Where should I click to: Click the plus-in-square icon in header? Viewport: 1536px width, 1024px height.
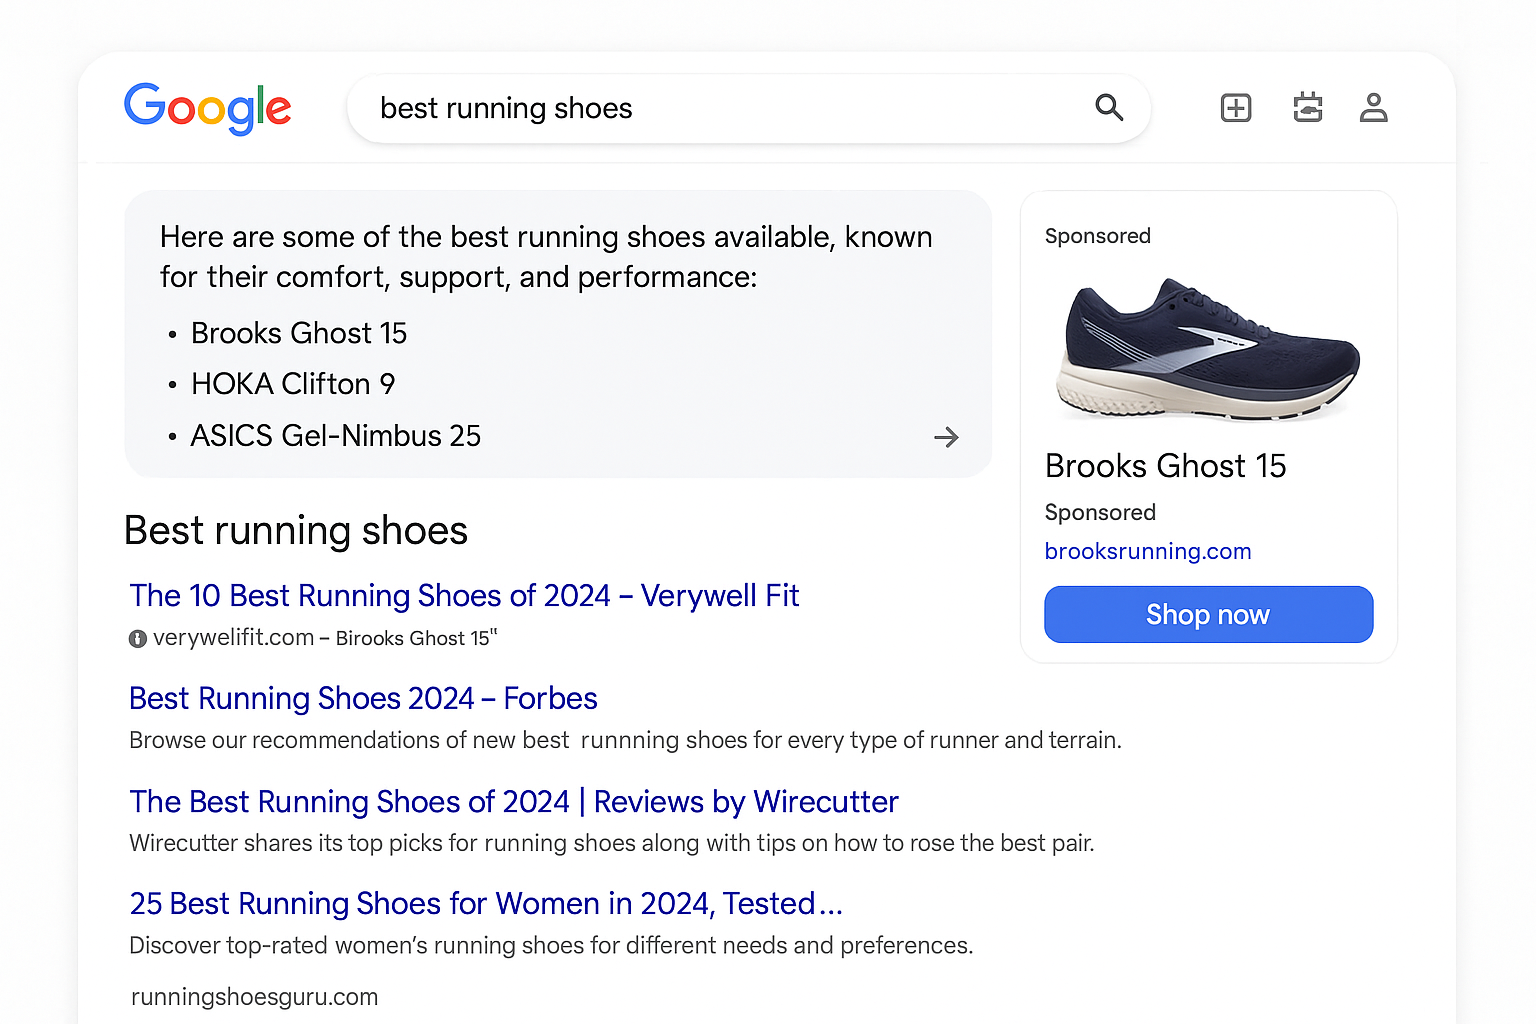[x=1236, y=107]
